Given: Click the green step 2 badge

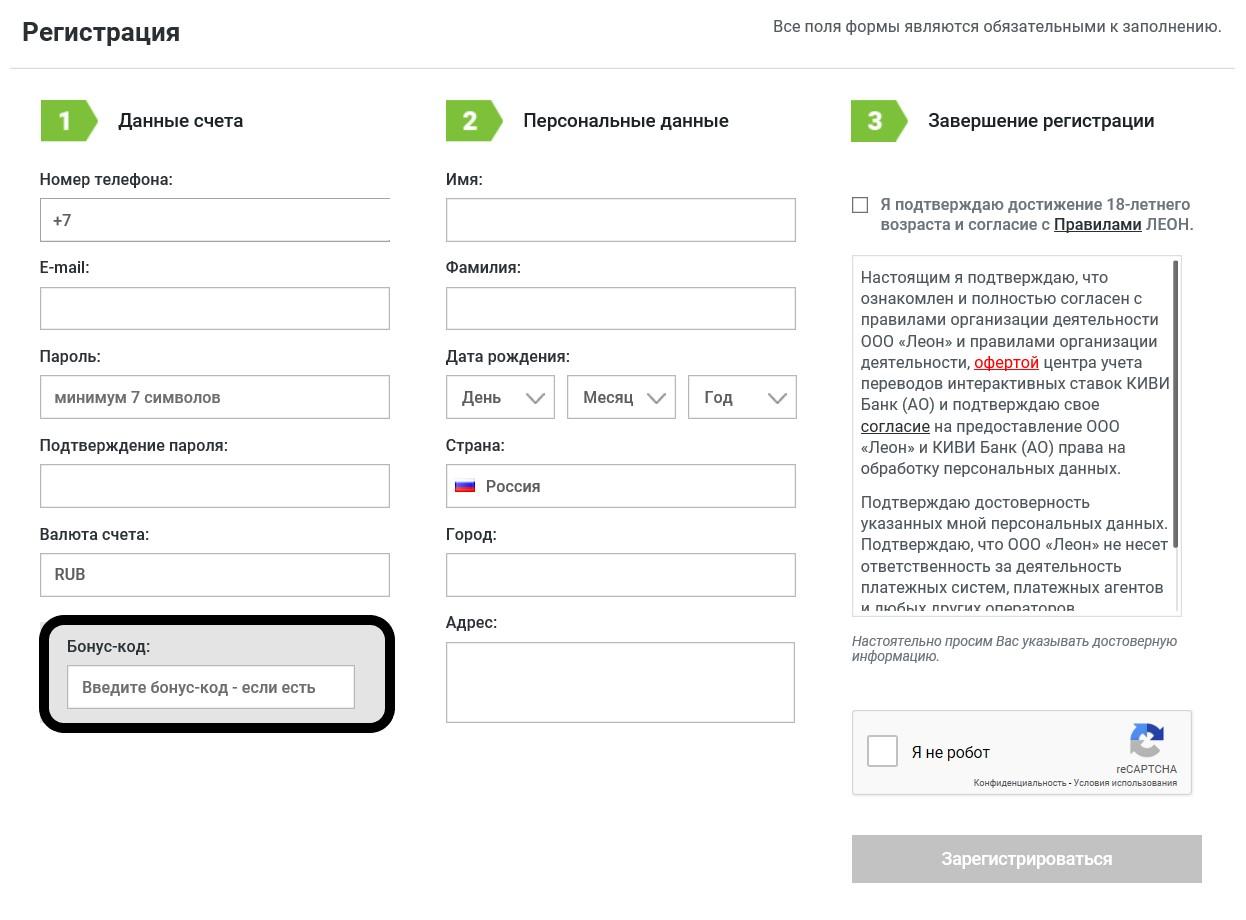Looking at the screenshot, I should (472, 121).
